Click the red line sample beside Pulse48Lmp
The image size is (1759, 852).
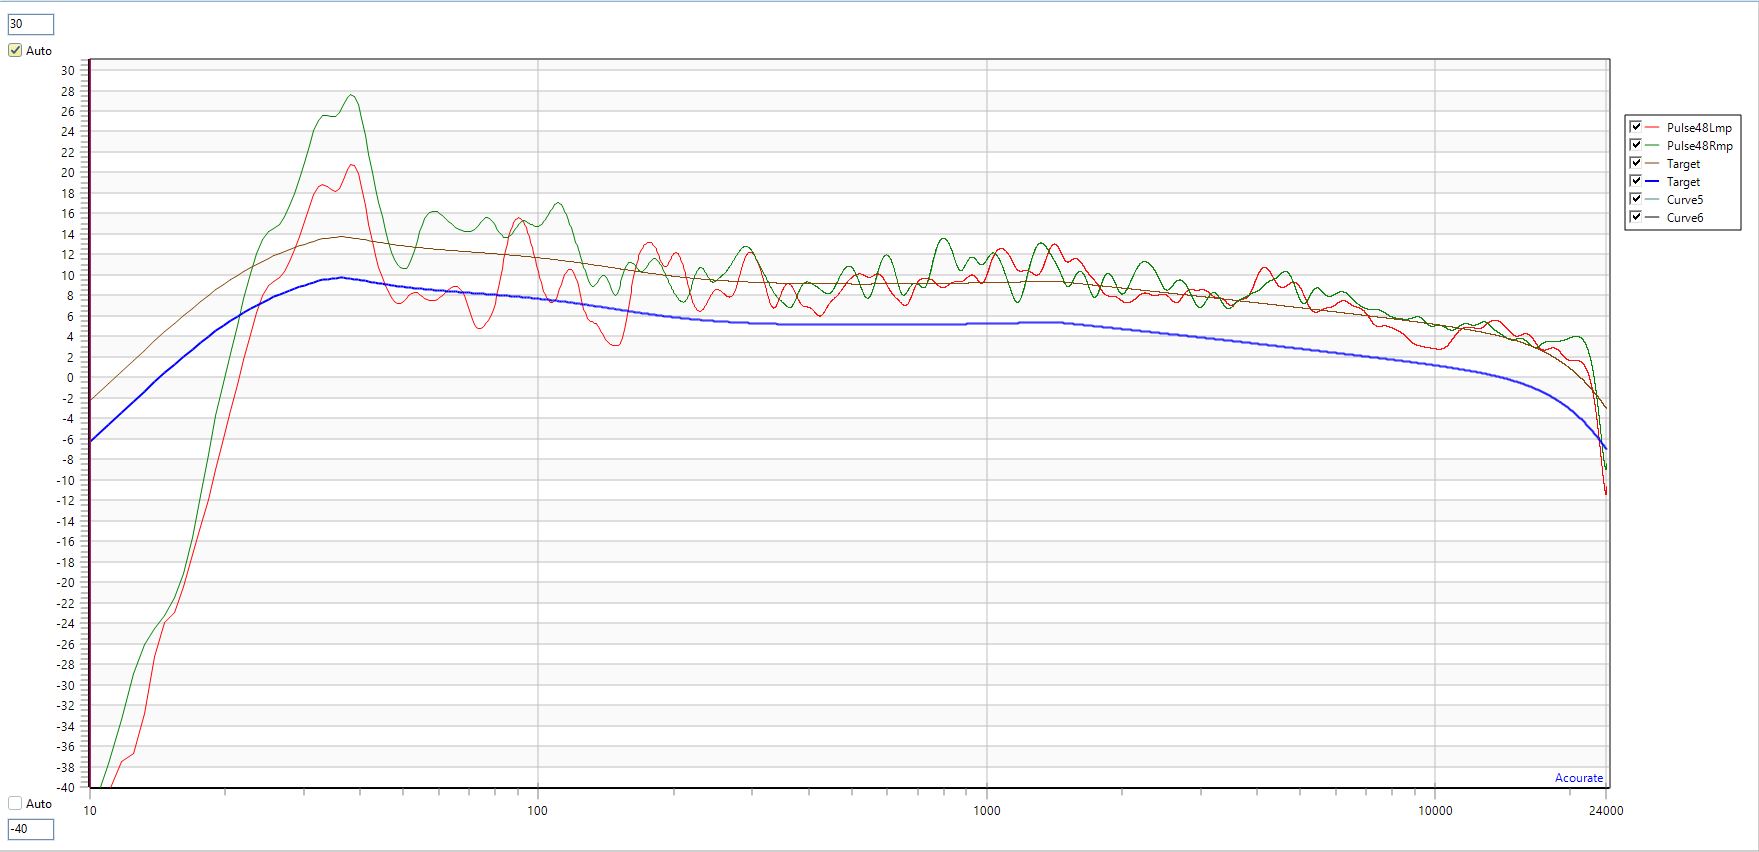click(x=1652, y=128)
